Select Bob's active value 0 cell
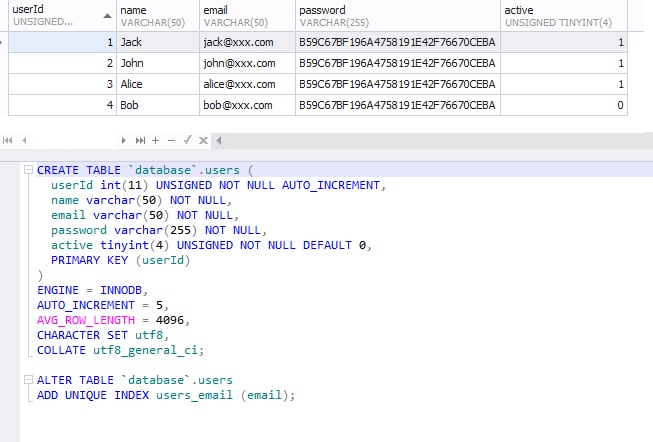 [x=564, y=105]
